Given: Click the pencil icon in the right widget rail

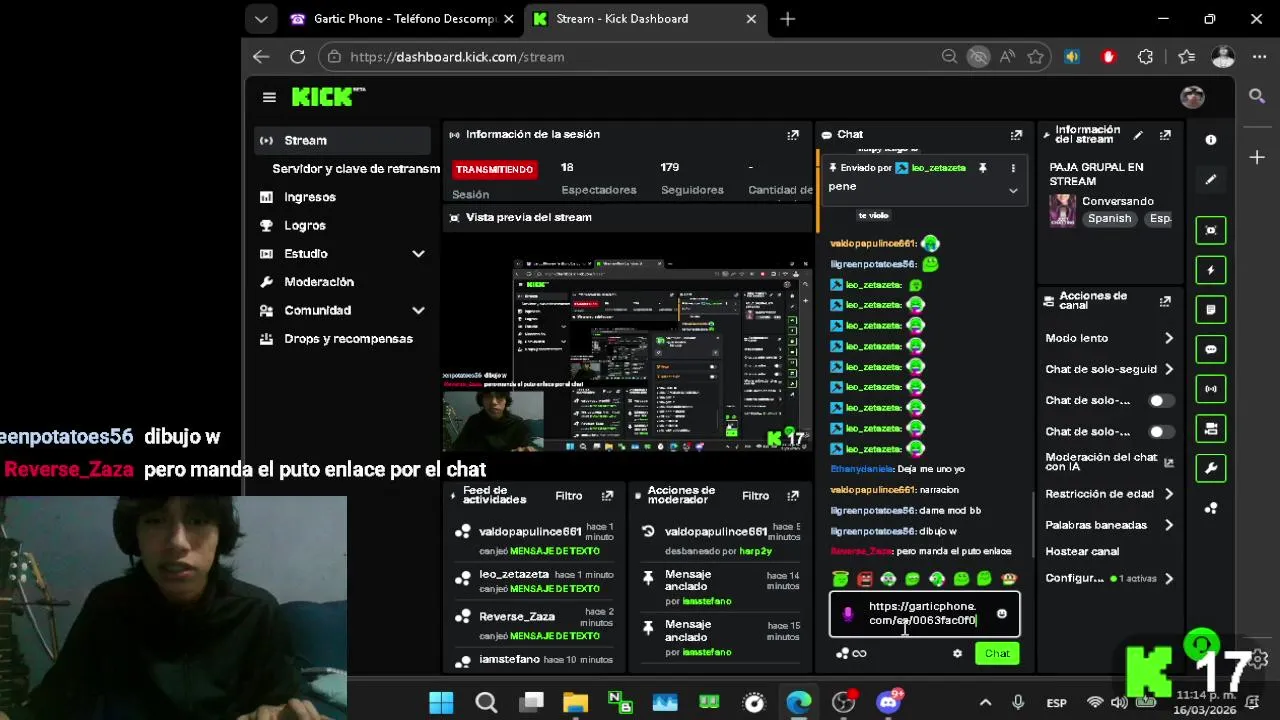Looking at the screenshot, I should point(1211,180).
